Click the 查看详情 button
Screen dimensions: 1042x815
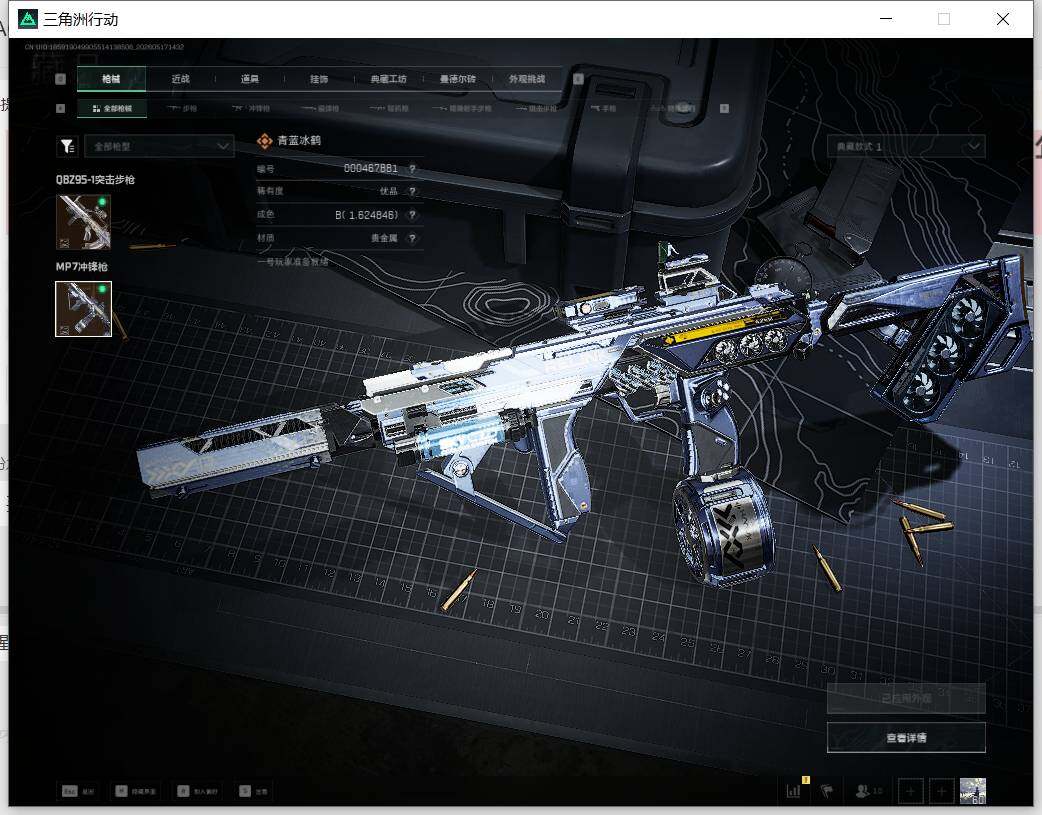pos(906,738)
